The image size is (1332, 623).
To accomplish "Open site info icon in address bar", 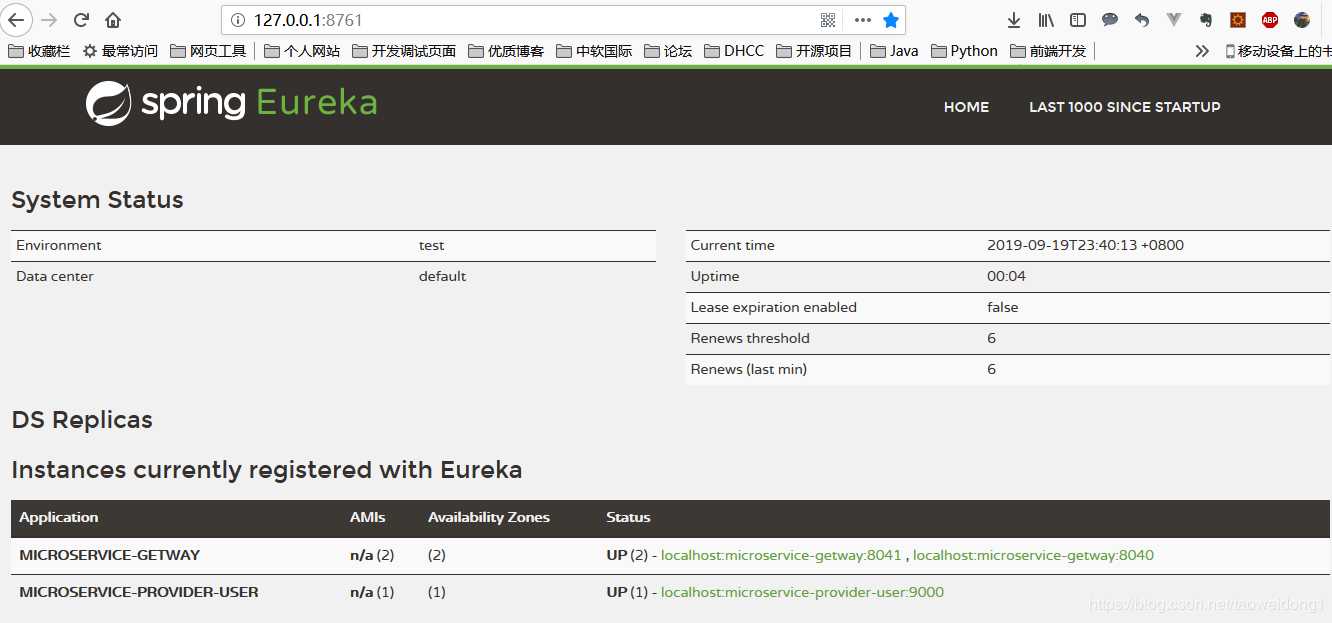I will pyautogui.click(x=237, y=20).
